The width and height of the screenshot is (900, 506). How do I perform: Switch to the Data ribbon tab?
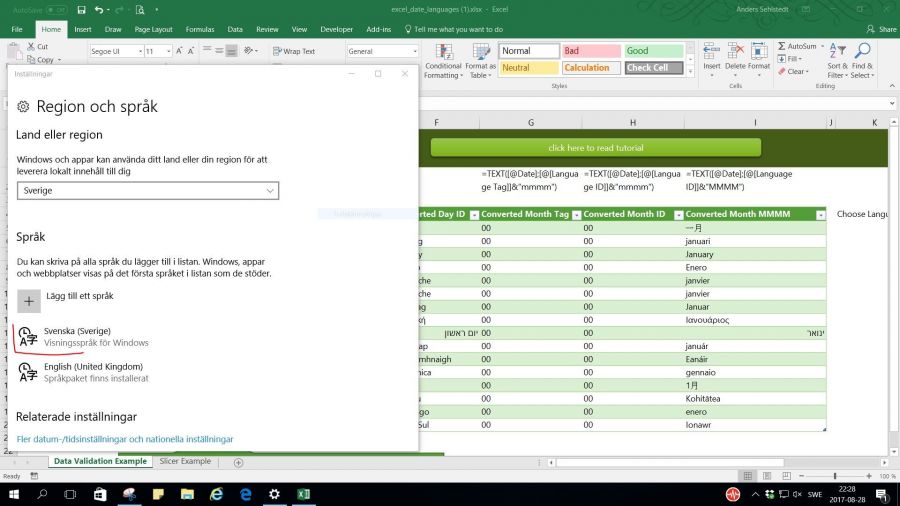[235, 29]
